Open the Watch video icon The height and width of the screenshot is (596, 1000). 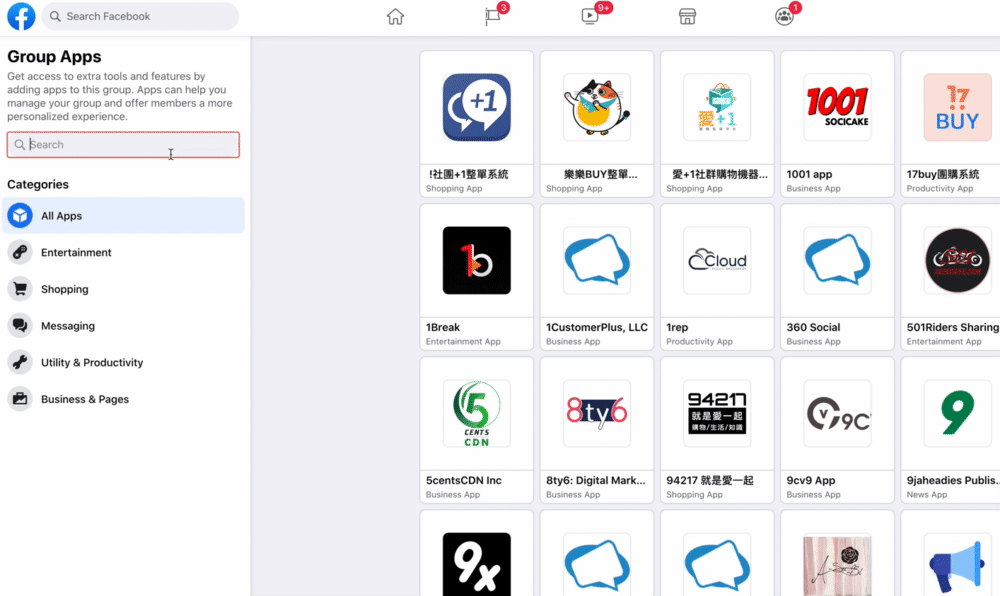click(589, 16)
